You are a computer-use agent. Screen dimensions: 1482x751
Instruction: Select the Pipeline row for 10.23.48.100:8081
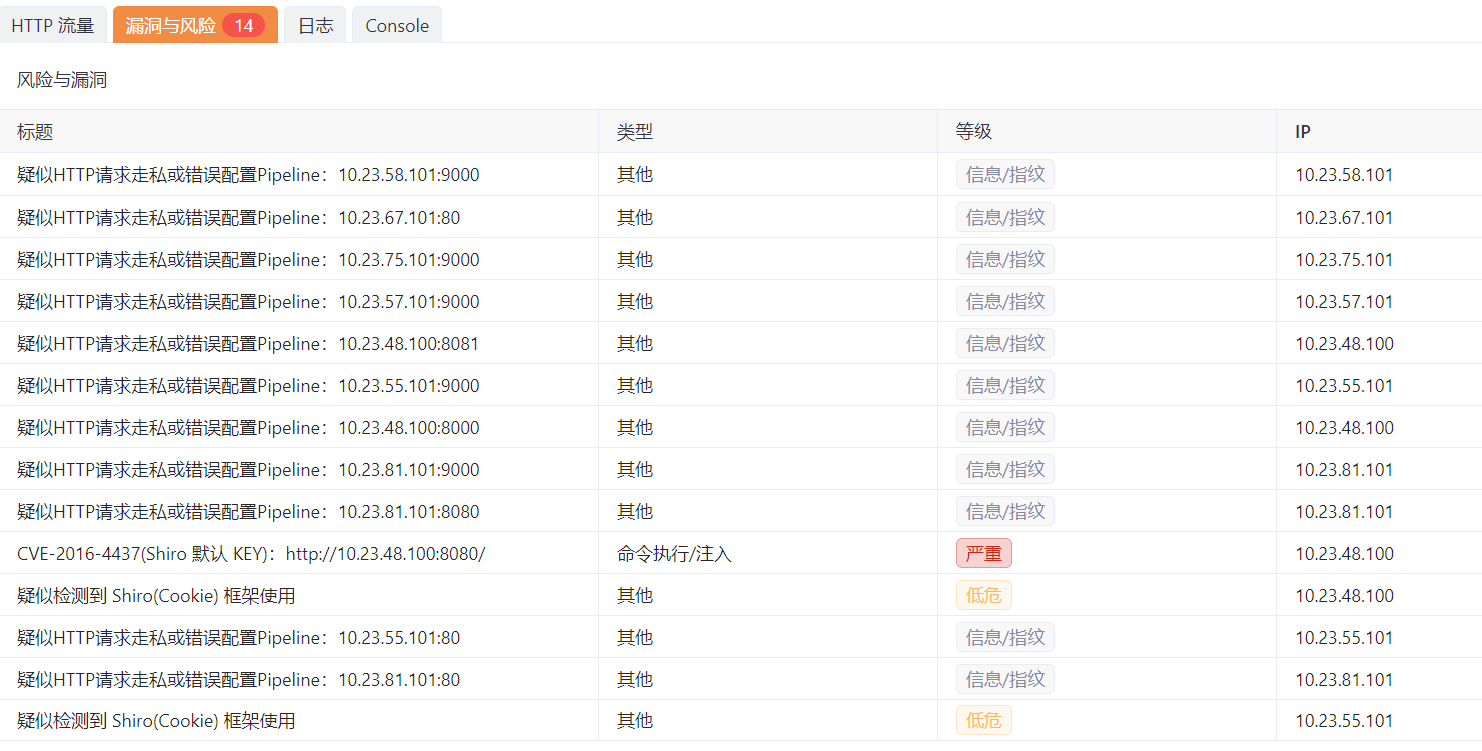point(741,343)
